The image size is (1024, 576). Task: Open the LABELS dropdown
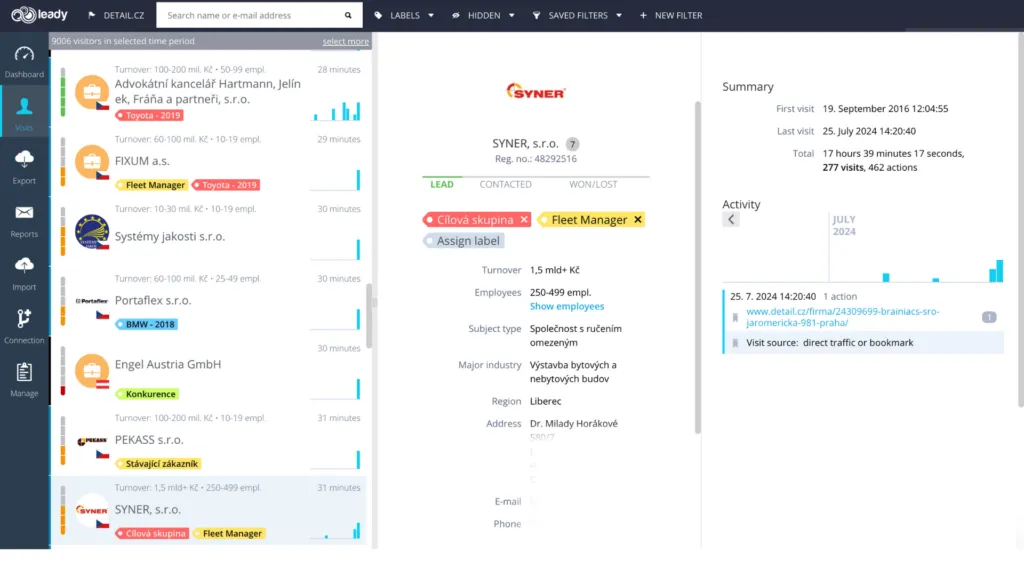404,15
